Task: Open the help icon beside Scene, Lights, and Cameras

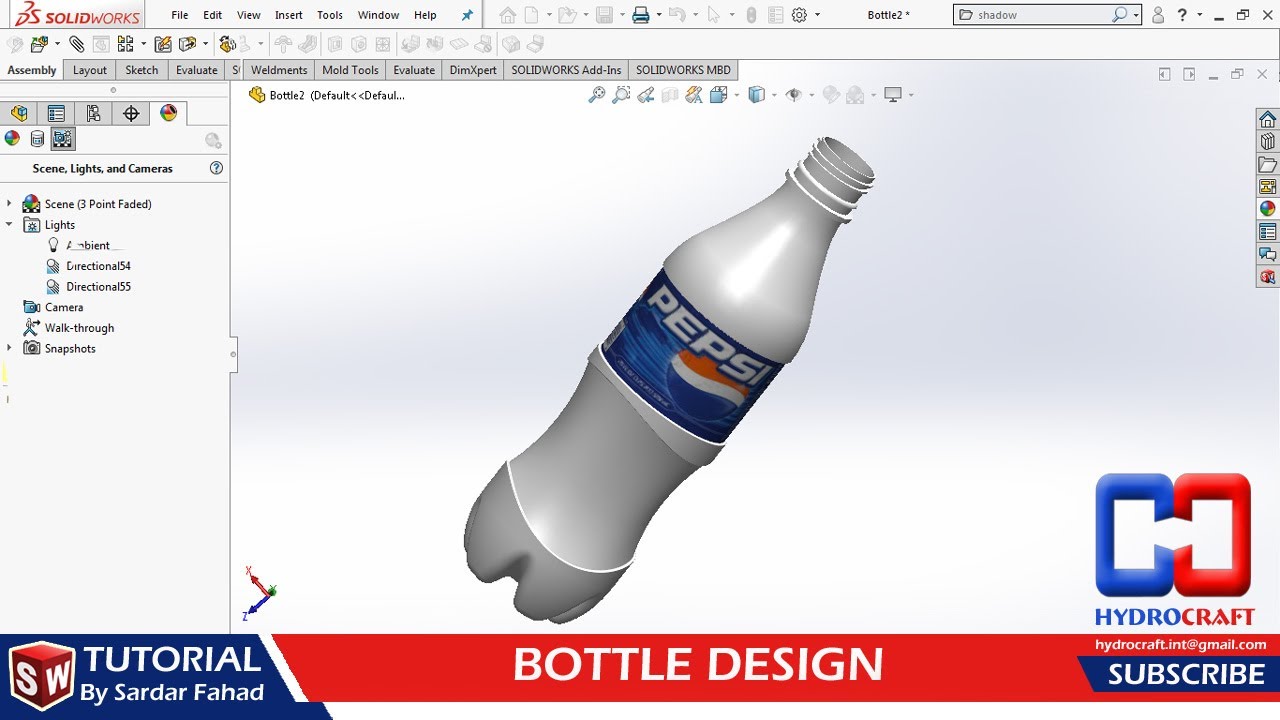Action: click(216, 168)
